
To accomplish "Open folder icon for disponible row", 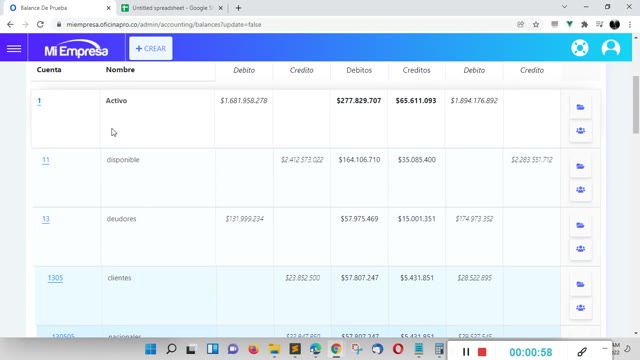I will coord(580,167).
